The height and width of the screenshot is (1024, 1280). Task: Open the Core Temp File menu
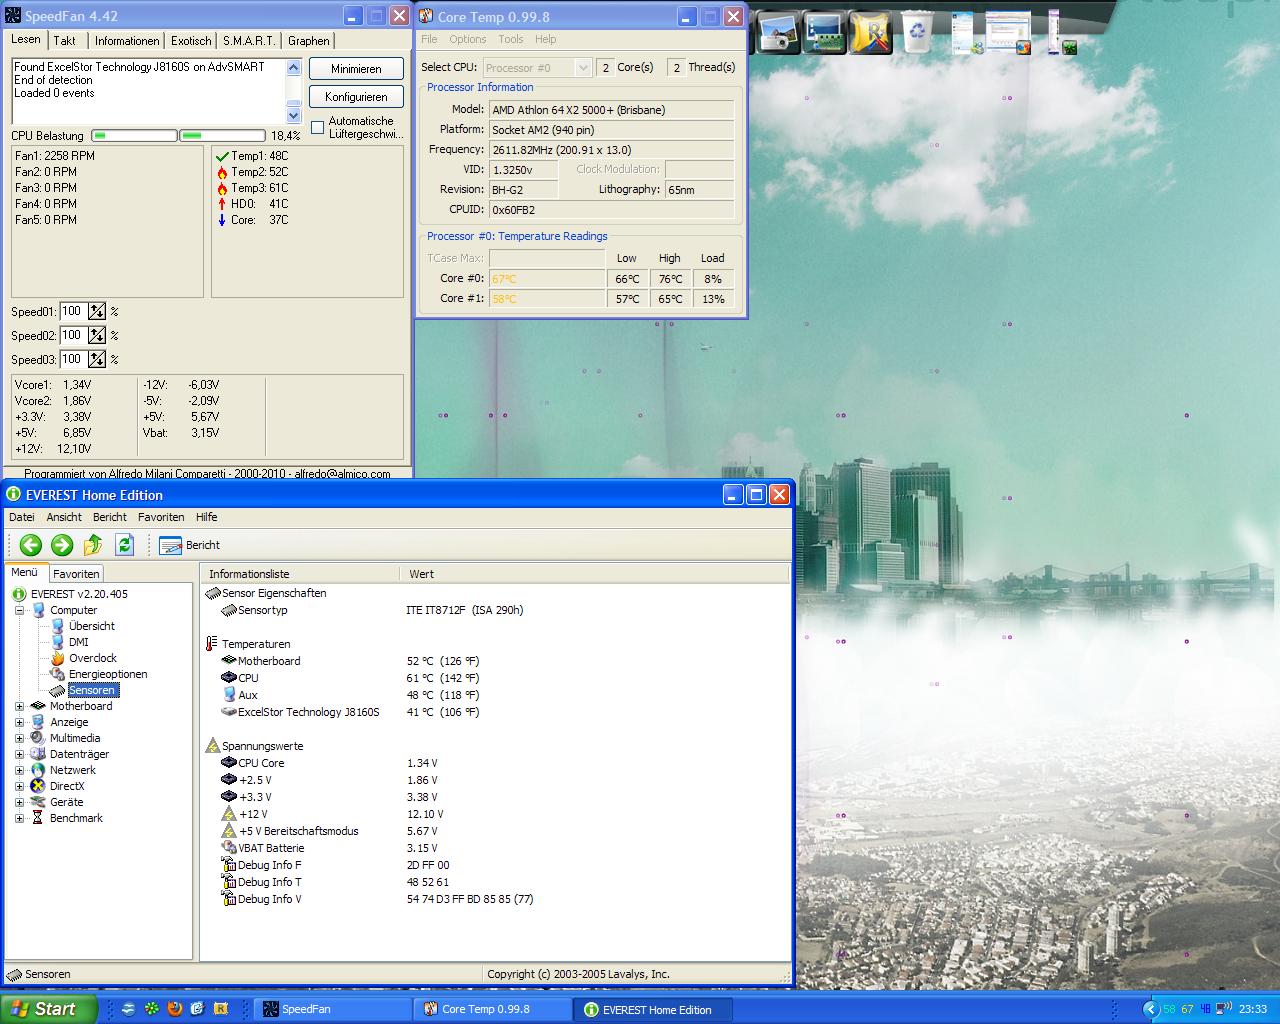pyautogui.click(x=429, y=39)
